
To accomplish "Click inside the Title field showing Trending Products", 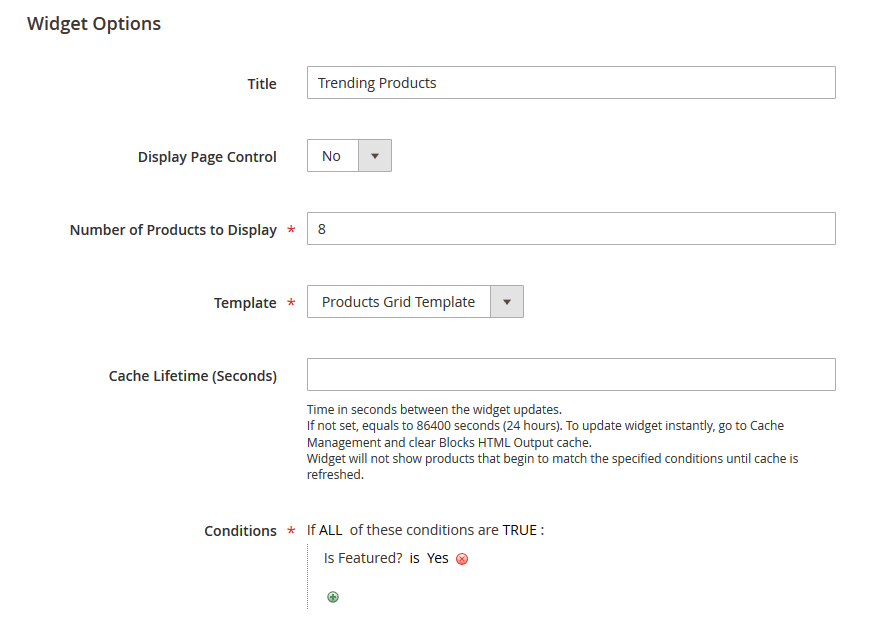I will pyautogui.click(x=570, y=82).
